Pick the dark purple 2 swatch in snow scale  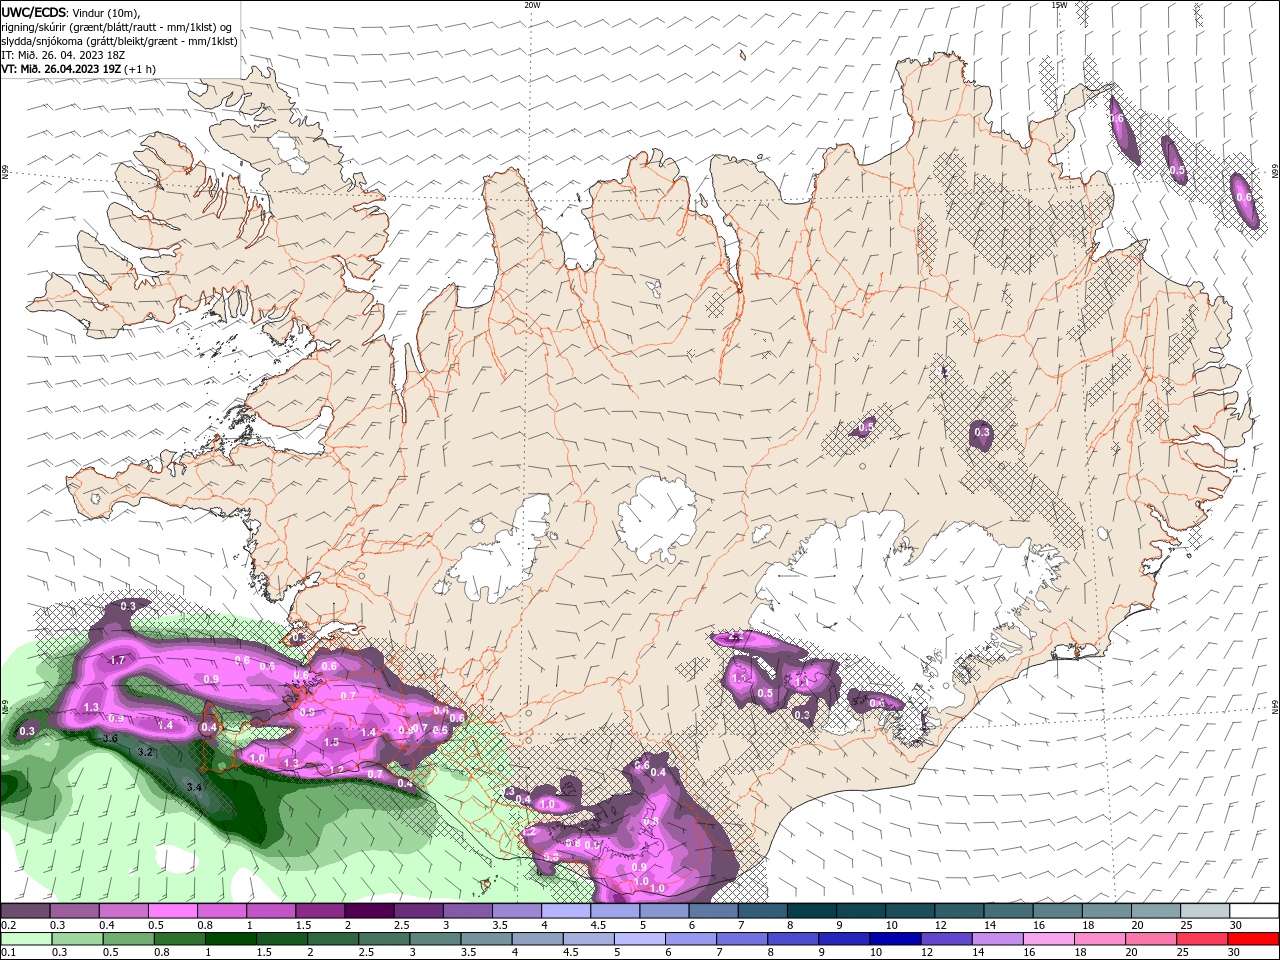368,911
